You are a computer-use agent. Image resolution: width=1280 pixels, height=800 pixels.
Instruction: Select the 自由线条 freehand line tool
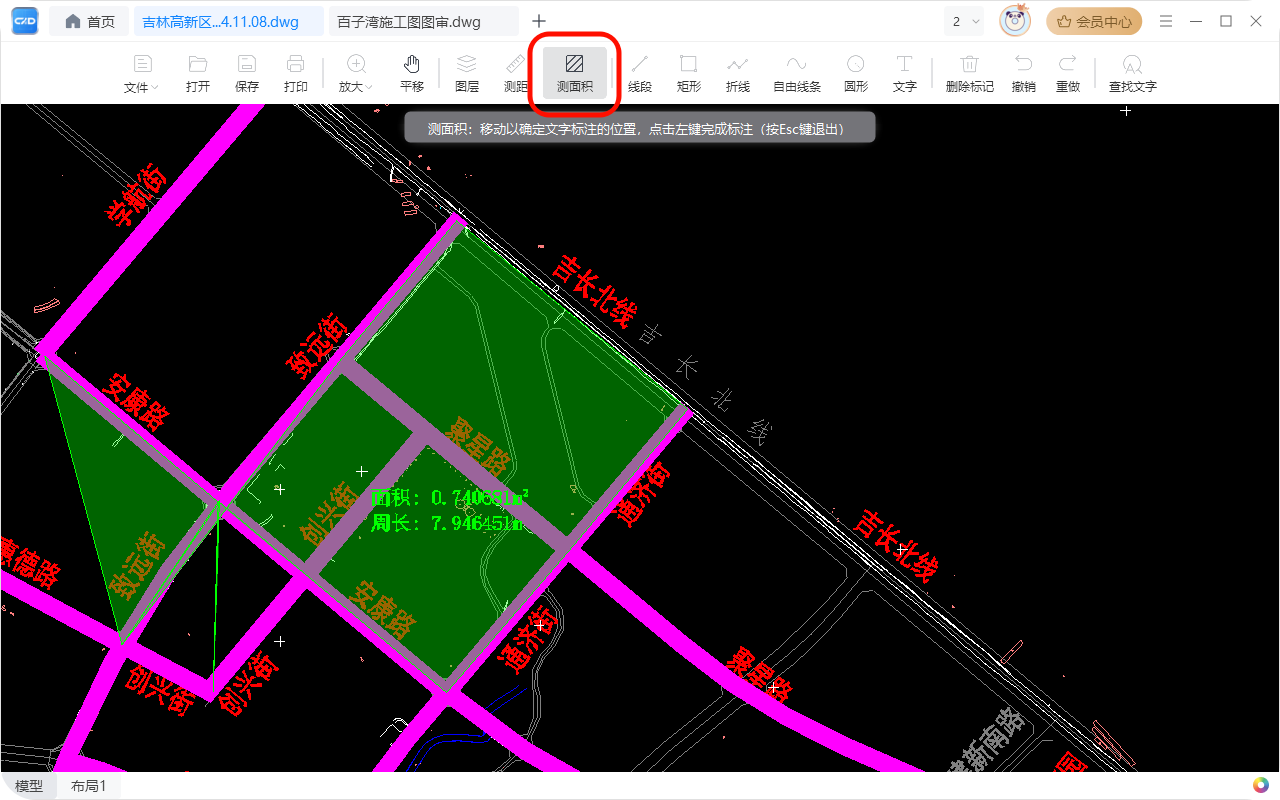pos(797,73)
